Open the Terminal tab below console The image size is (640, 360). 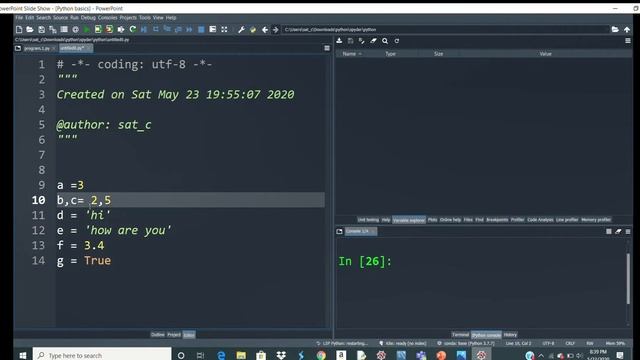[460, 335]
